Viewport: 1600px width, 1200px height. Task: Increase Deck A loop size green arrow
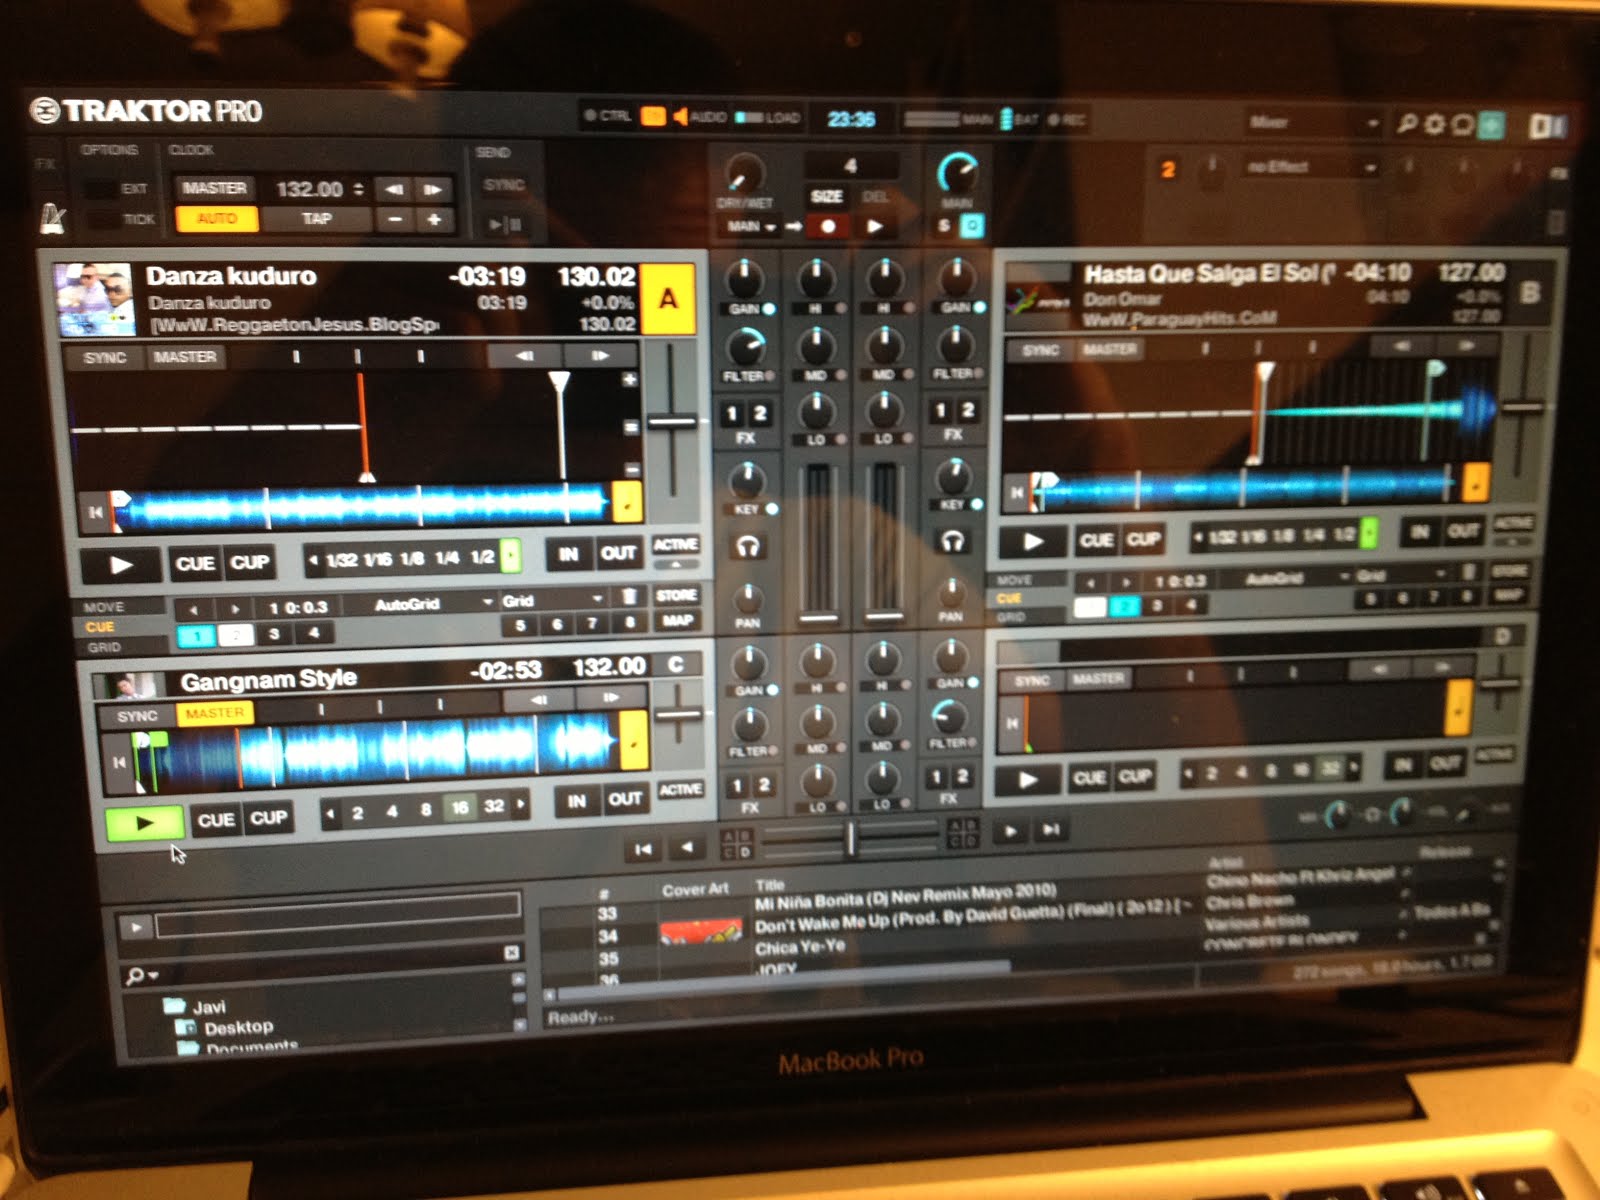[x=511, y=556]
